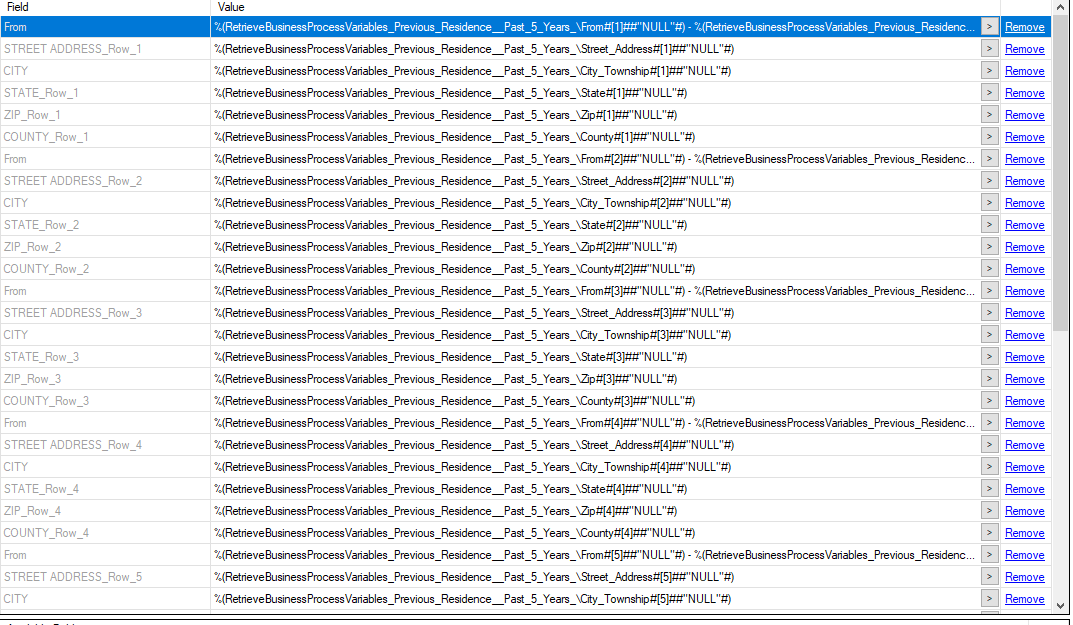Select the STREET ADDRESS_Row_5 field label
Viewport: 1073px width, 625px height.
[73, 577]
